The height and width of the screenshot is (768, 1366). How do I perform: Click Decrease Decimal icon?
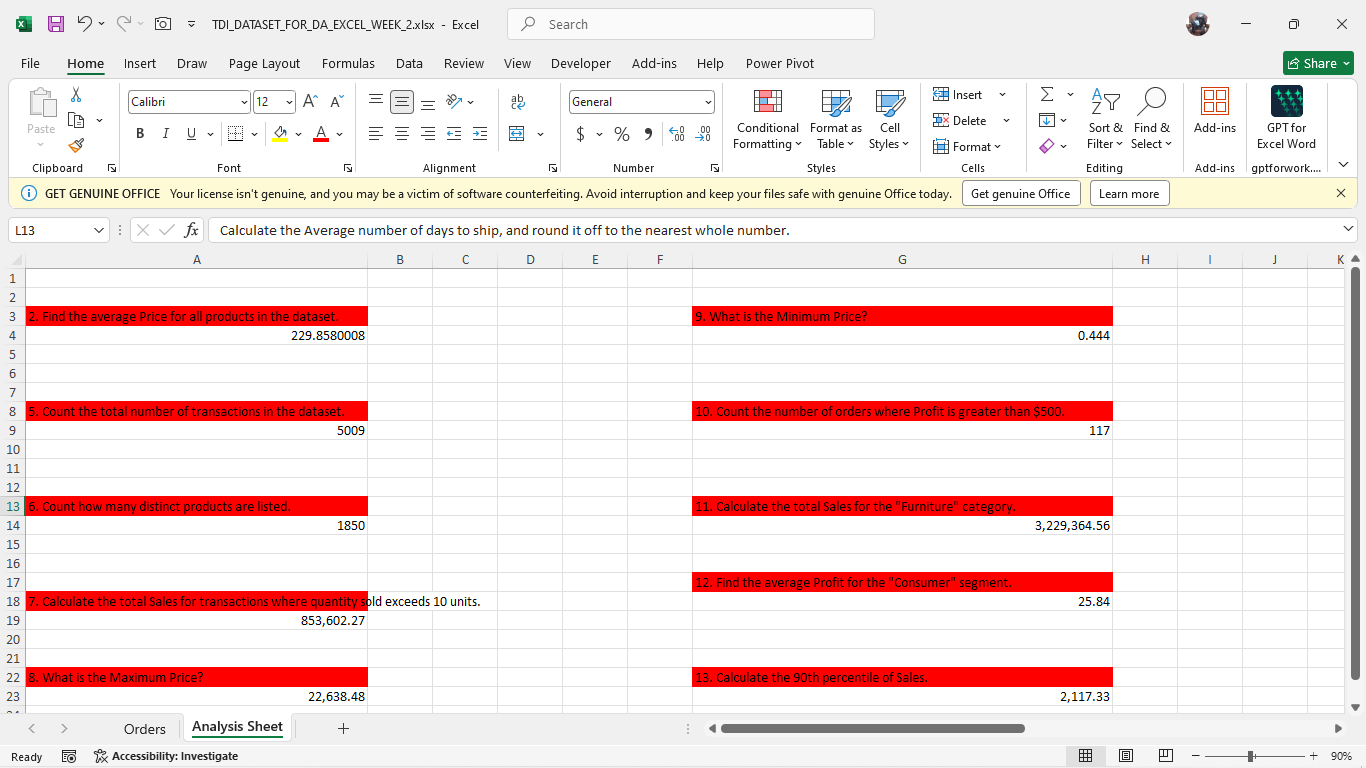(704, 134)
